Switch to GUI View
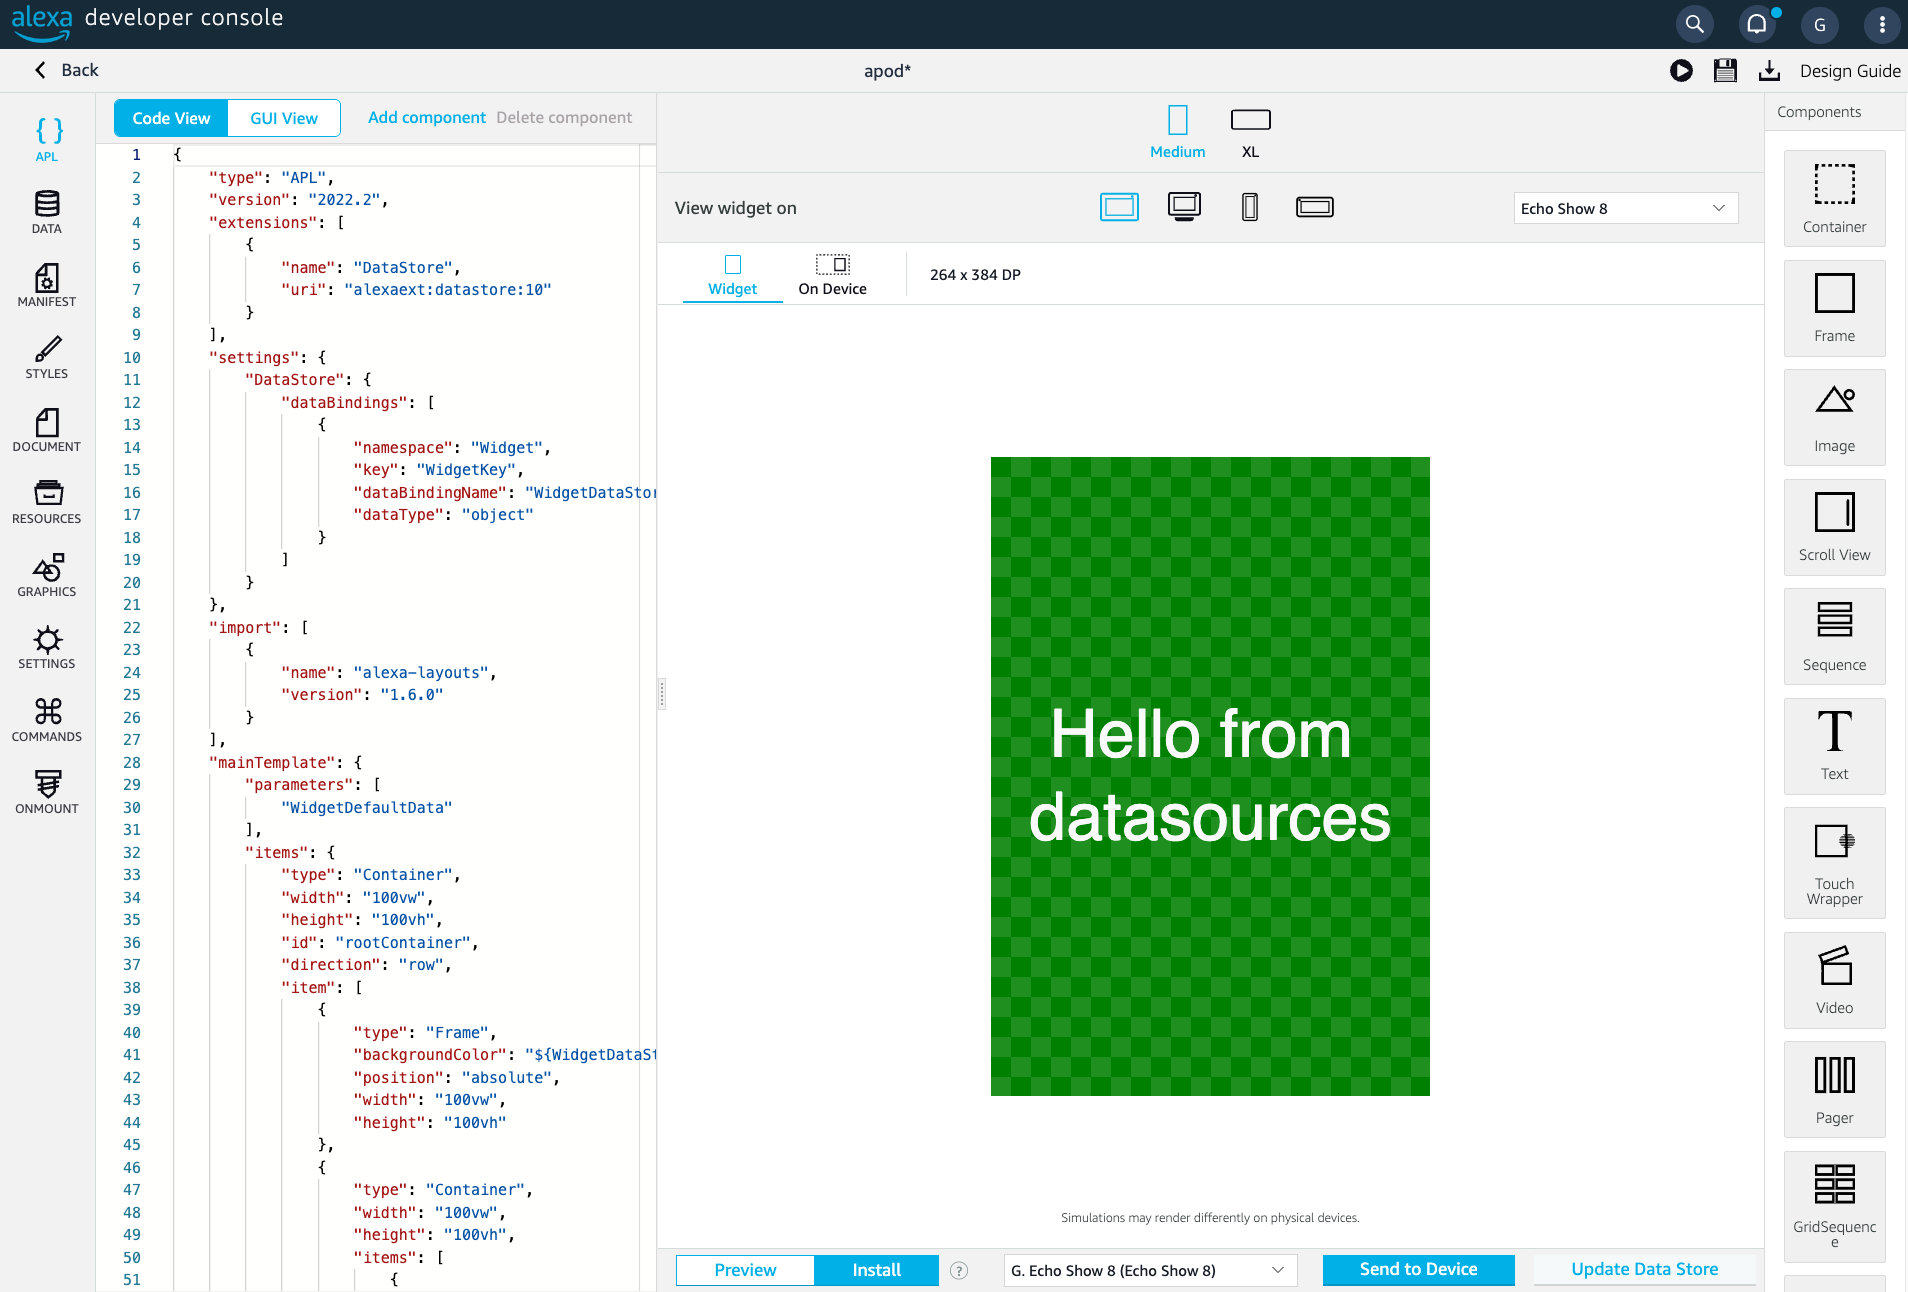The height and width of the screenshot is (1292, 1908). pos(284,118)
